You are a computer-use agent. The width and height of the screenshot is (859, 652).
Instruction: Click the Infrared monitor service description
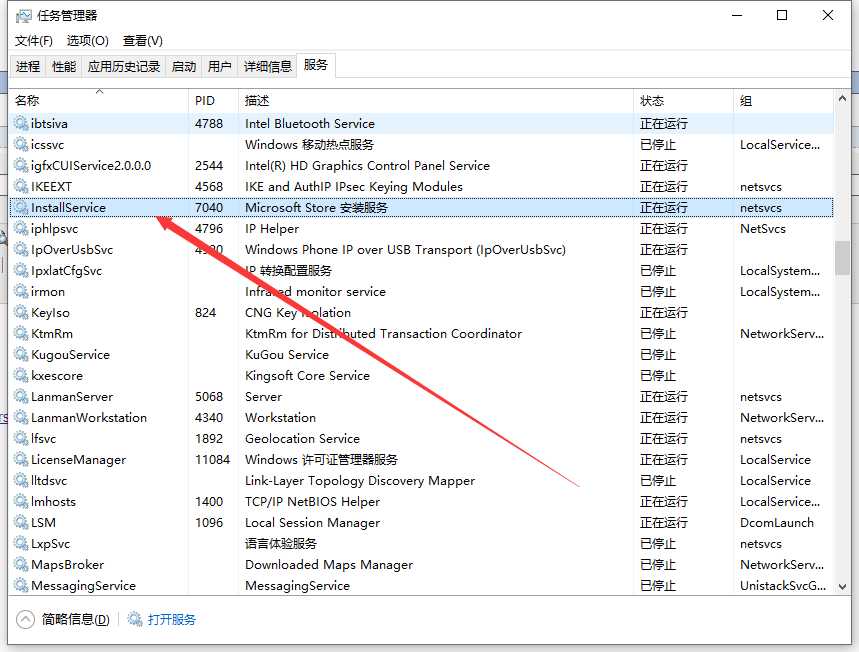(x=315, y=292)
